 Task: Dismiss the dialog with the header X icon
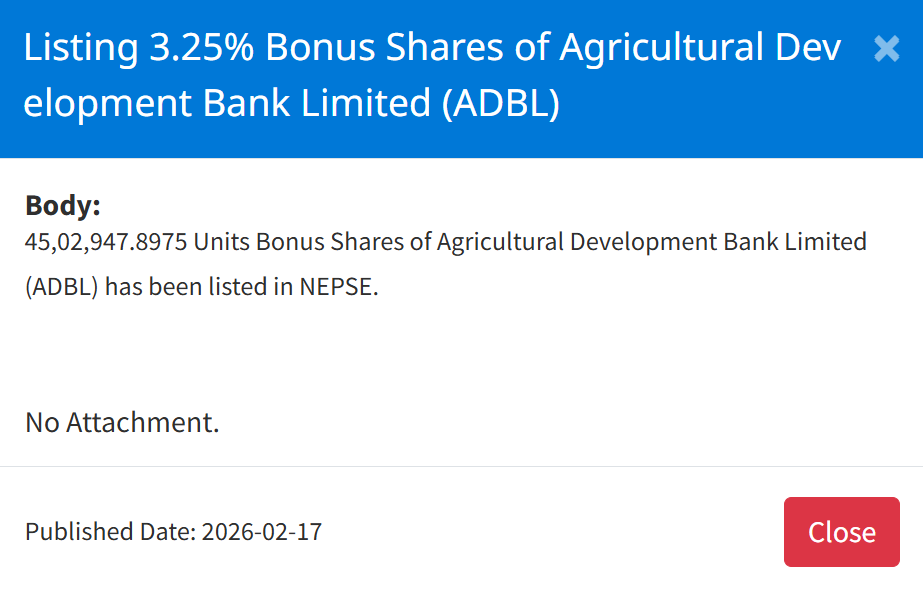pyautogui.click(x=887, y=48)
